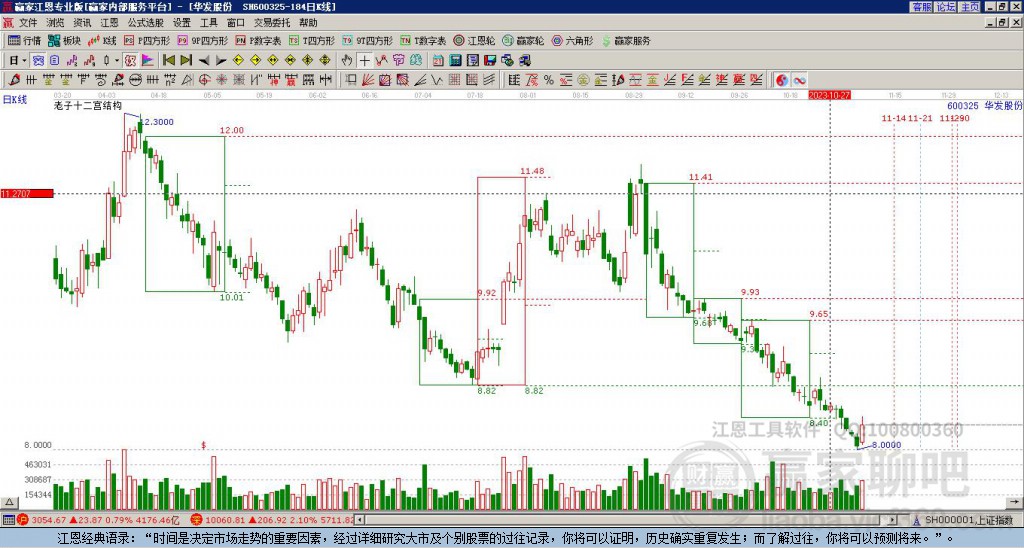Click the 3054.67 index value in status bar
1024x548 pixels.
tap(49, 520)
